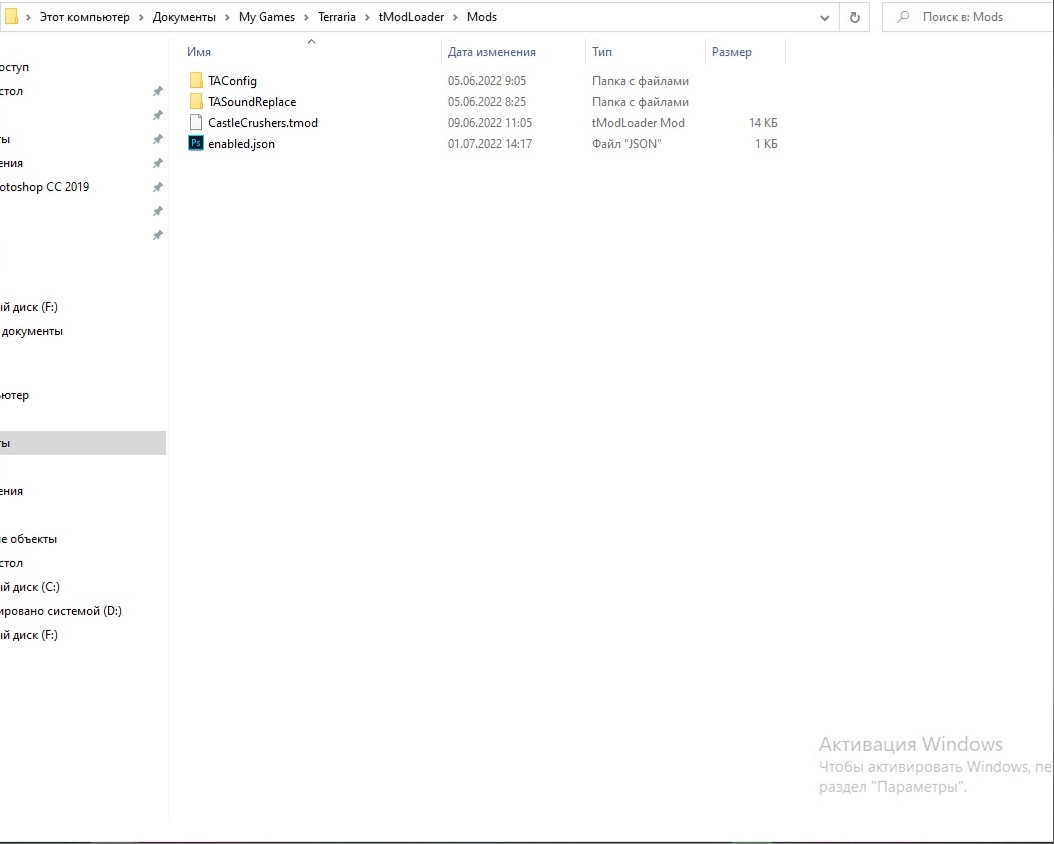Expand the chevron before Этот компьютер breadcrumb

28,17
